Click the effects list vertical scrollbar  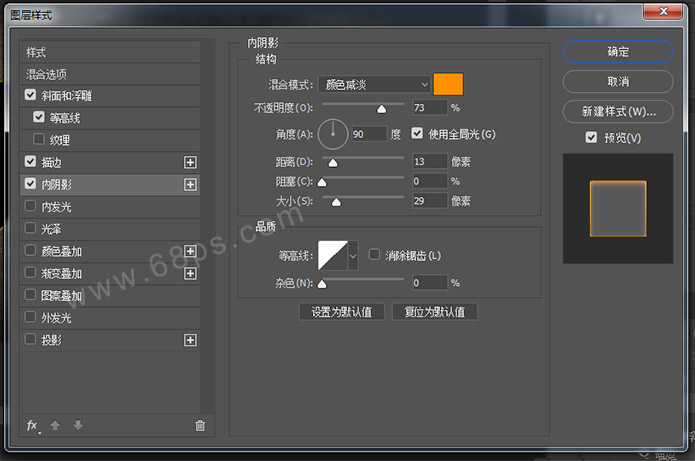(x=207, y=227)
